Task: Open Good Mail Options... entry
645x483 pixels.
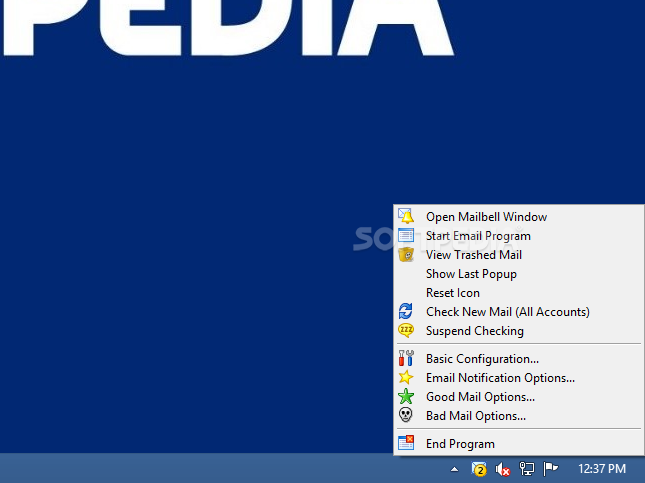Action: point(519,397)
